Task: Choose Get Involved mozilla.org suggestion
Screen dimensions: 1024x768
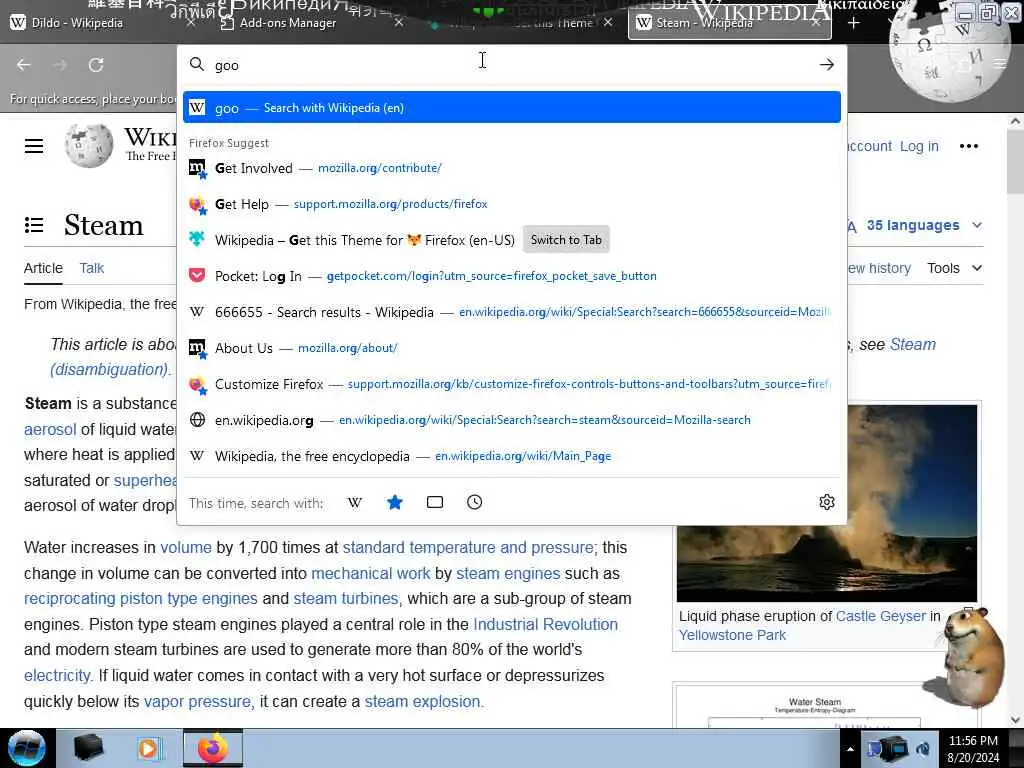Action: [x=512, y=168]
